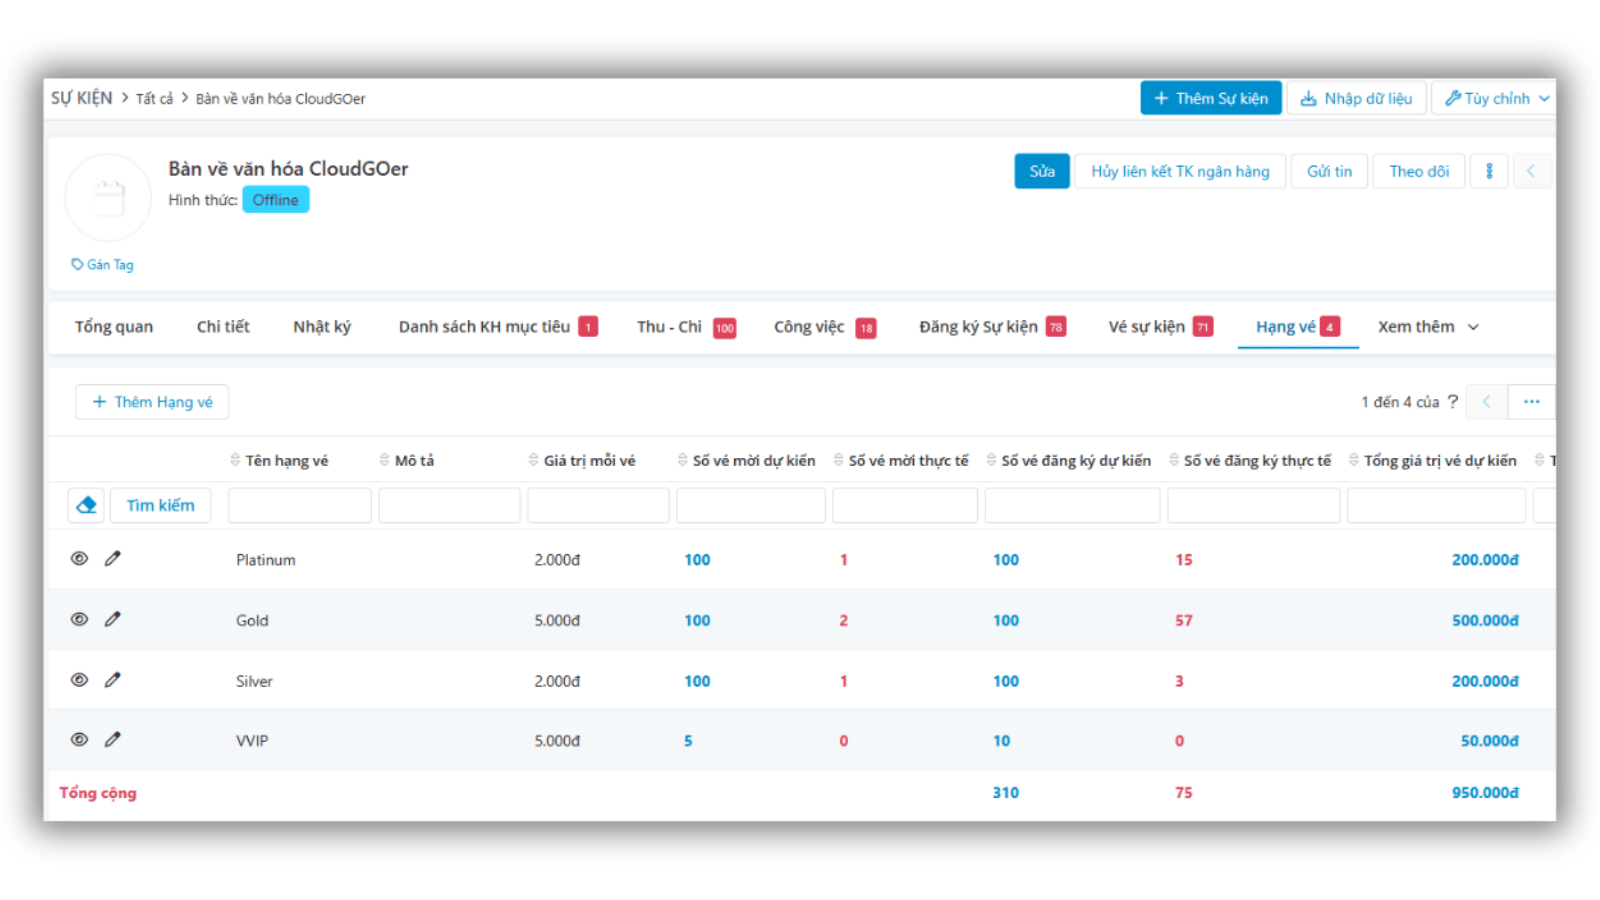
Task: Expand the Xem thêm tab menu
Action: [x=1427, y=327]
